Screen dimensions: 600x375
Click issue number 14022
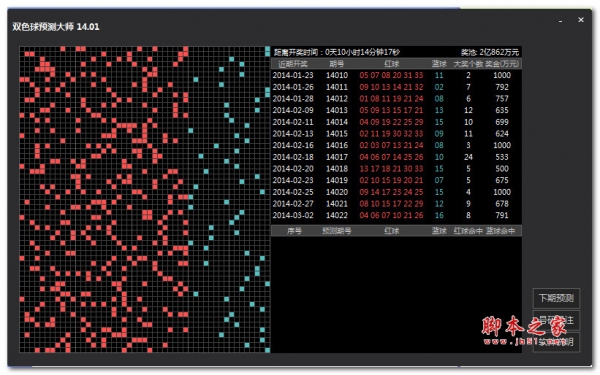[x=337, y=215]
